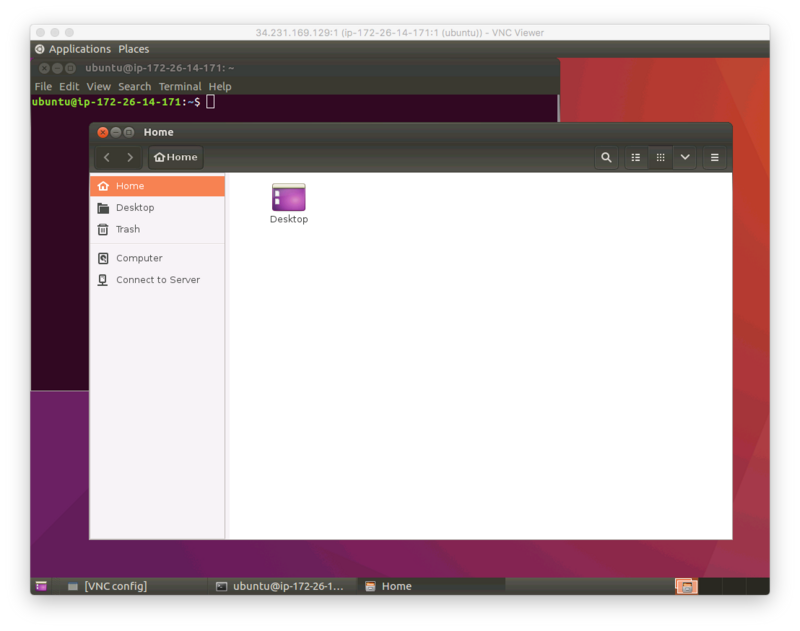This screenshot has width=800, height=631.
Task: Click the forward navigation arrow in Files
Action: click(130, 157)
